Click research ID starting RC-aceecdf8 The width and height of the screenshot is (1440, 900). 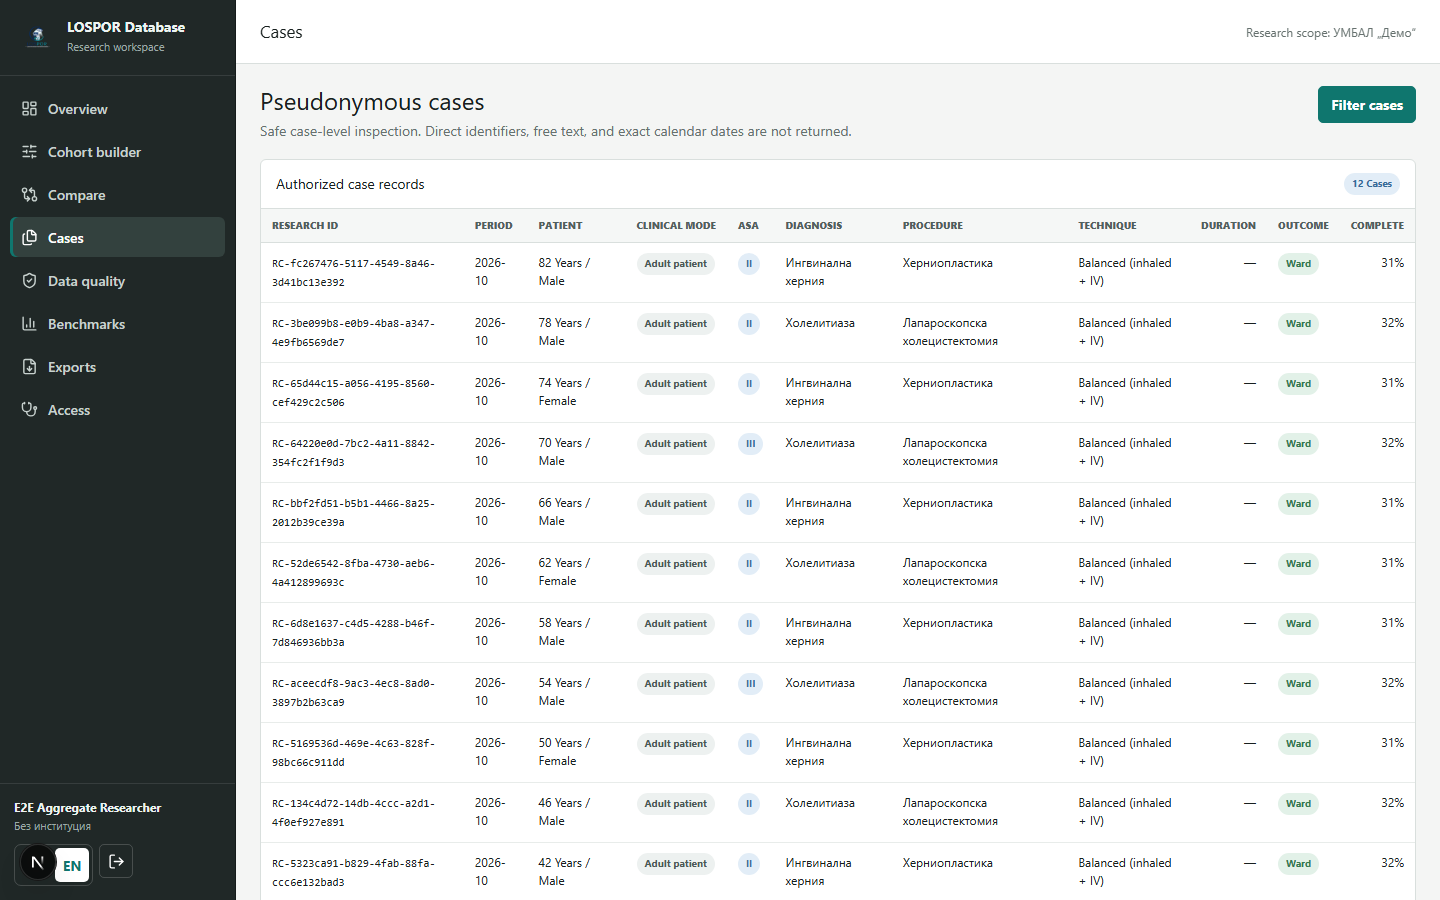pos(353,693)
